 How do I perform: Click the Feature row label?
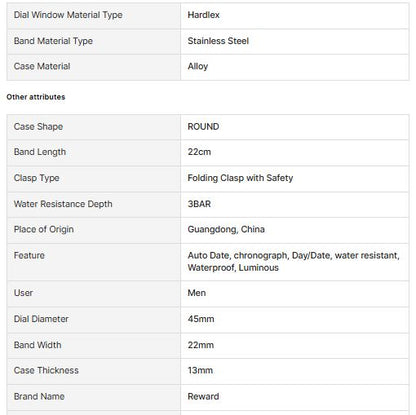[x=29, y=256]
